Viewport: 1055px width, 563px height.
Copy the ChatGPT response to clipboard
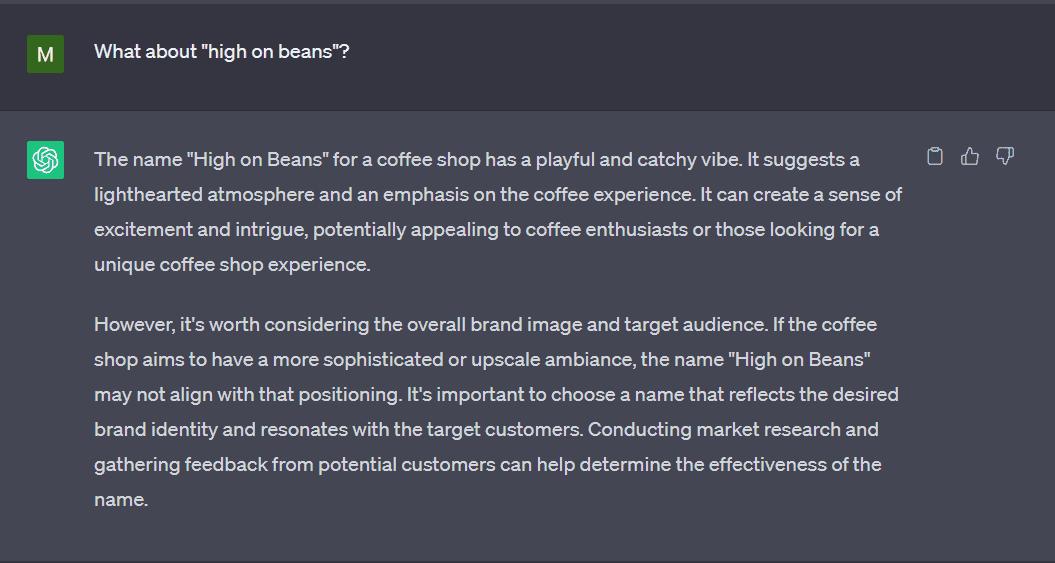tap(935, 156)
